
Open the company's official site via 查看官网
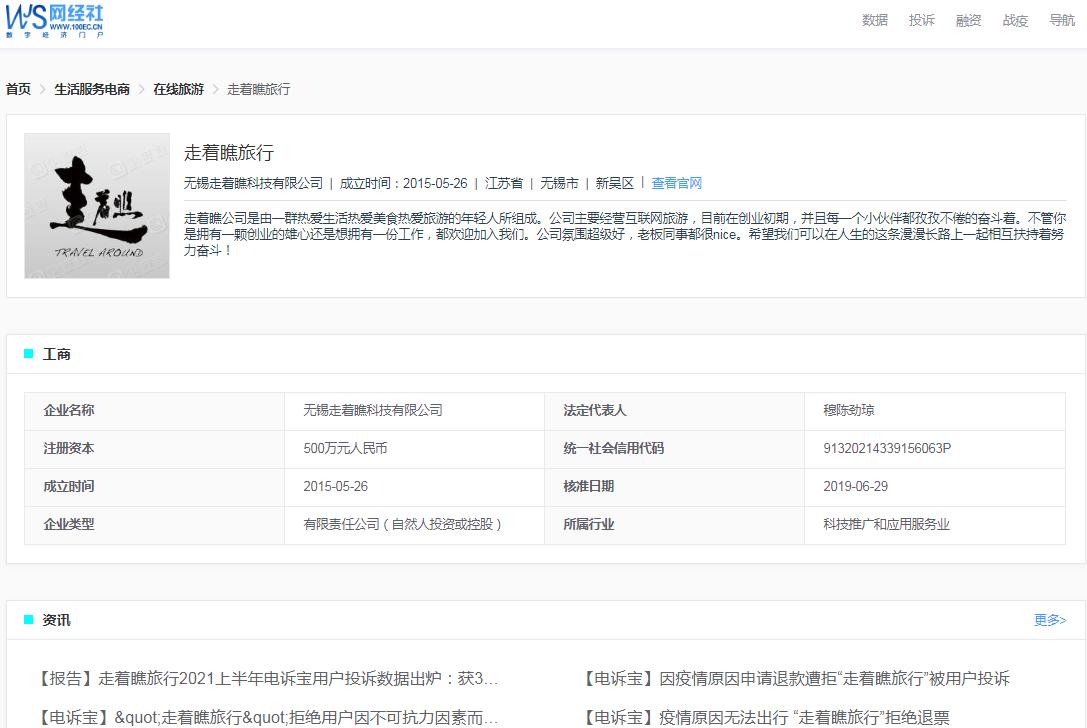coord(678,183)
